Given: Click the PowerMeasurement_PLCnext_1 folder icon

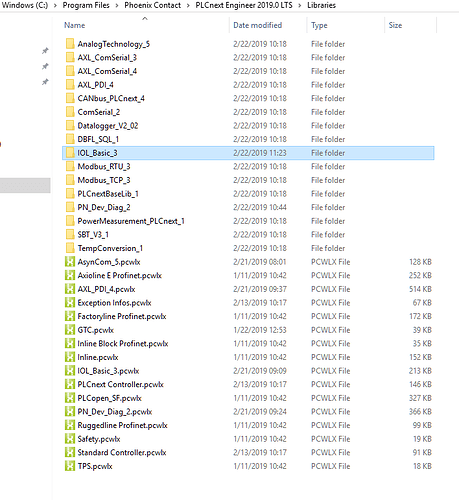Looking at the screenshot, I should pos(70,221).
